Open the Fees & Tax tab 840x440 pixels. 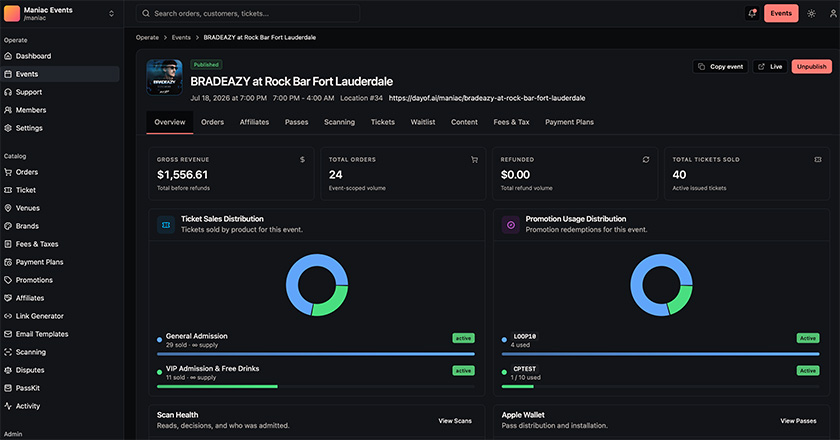coord(511,122)
